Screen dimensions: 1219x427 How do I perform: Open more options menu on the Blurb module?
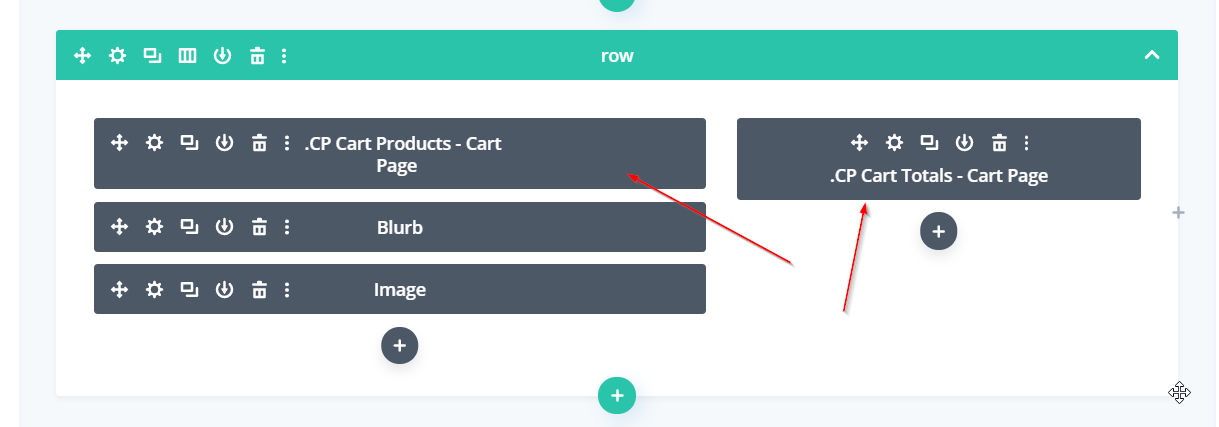tap(287, 228)
